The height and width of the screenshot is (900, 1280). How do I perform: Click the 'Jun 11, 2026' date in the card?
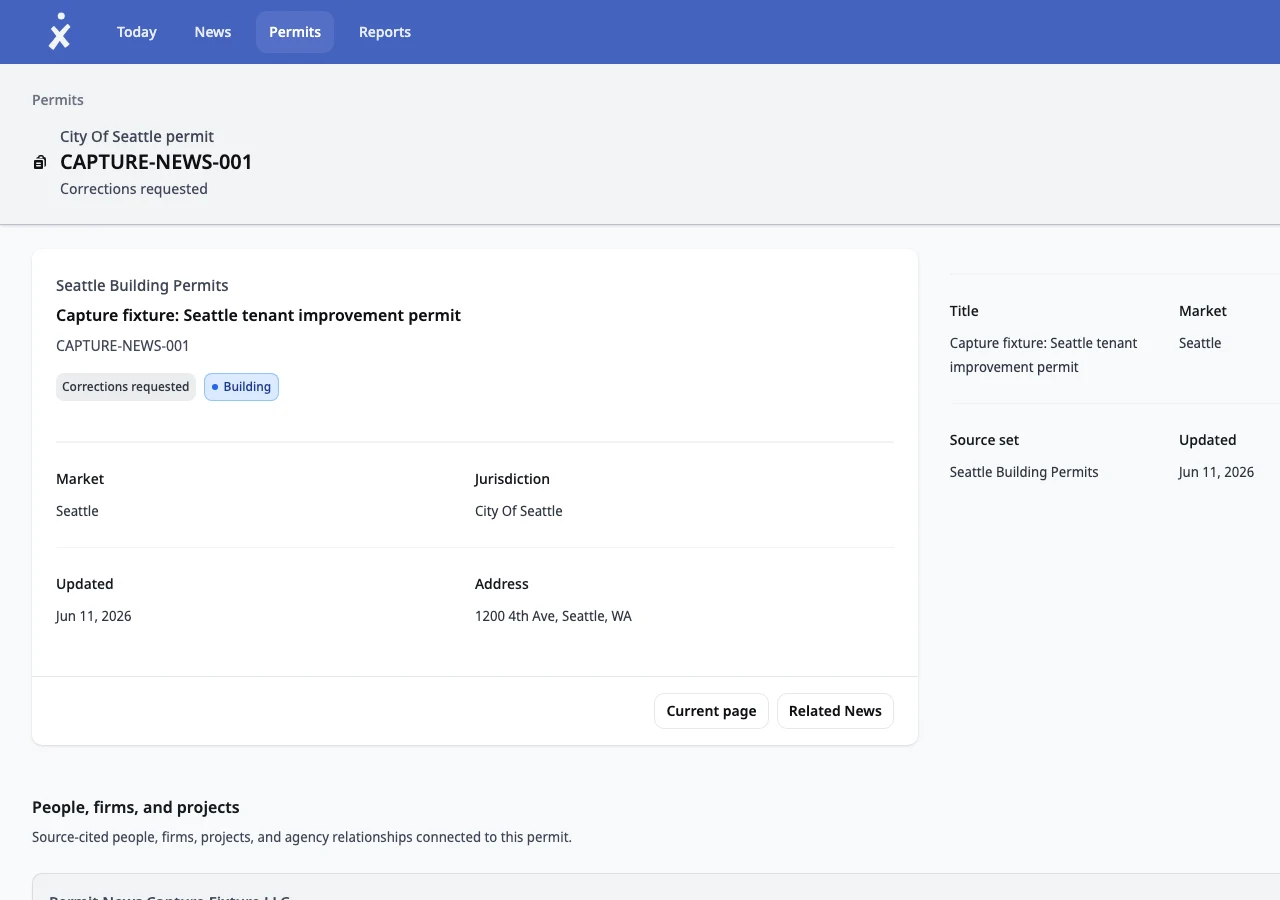[x=94, y=616]
